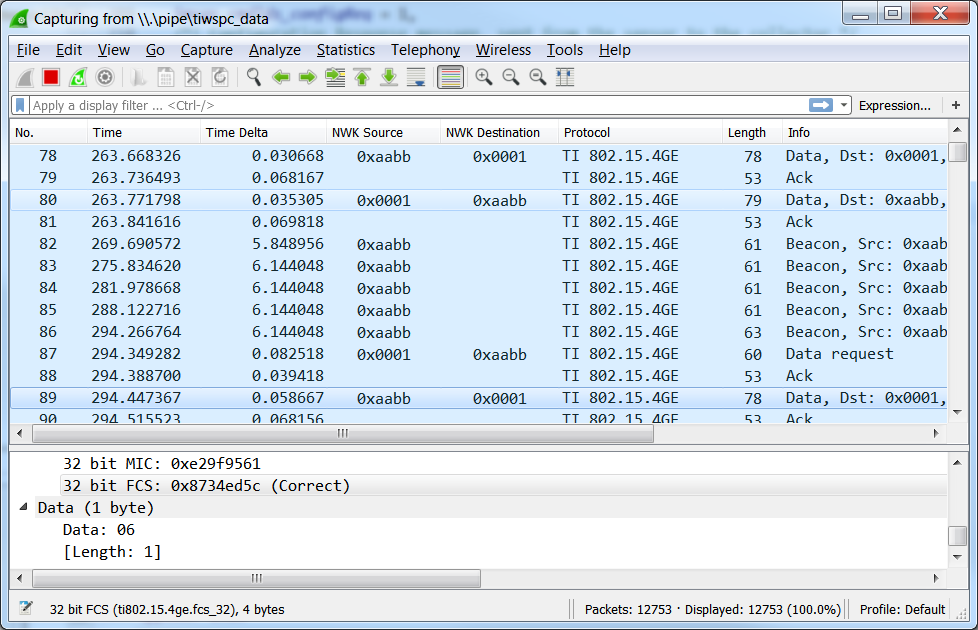Select the [Length: 1] line
Screen dimensions: 978x630
(x=112, y=551)
